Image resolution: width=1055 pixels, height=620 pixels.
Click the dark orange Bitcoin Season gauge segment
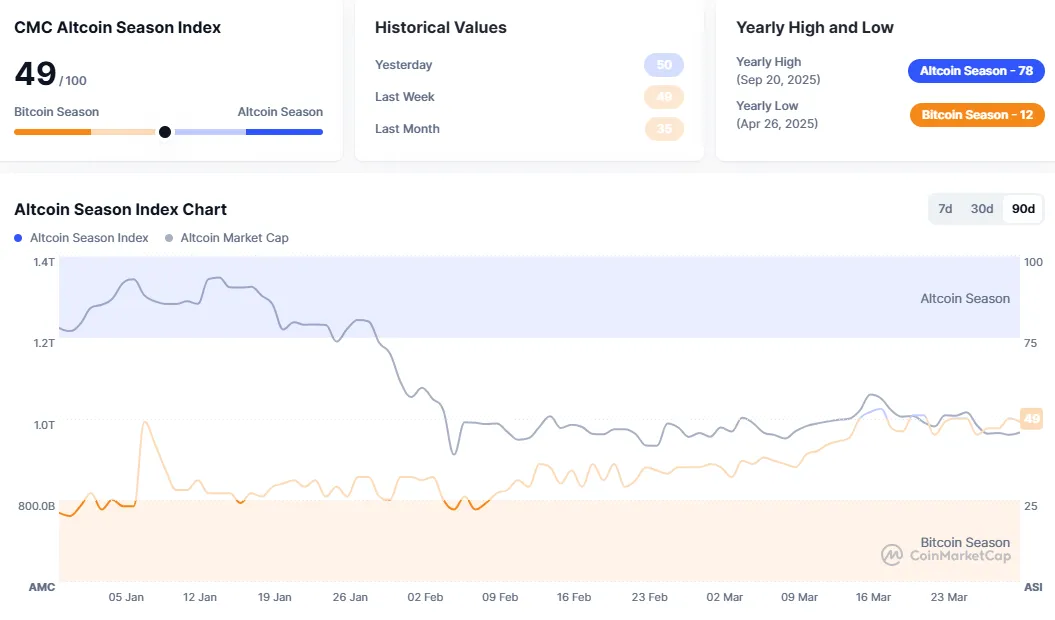click(x=52, y=132)
